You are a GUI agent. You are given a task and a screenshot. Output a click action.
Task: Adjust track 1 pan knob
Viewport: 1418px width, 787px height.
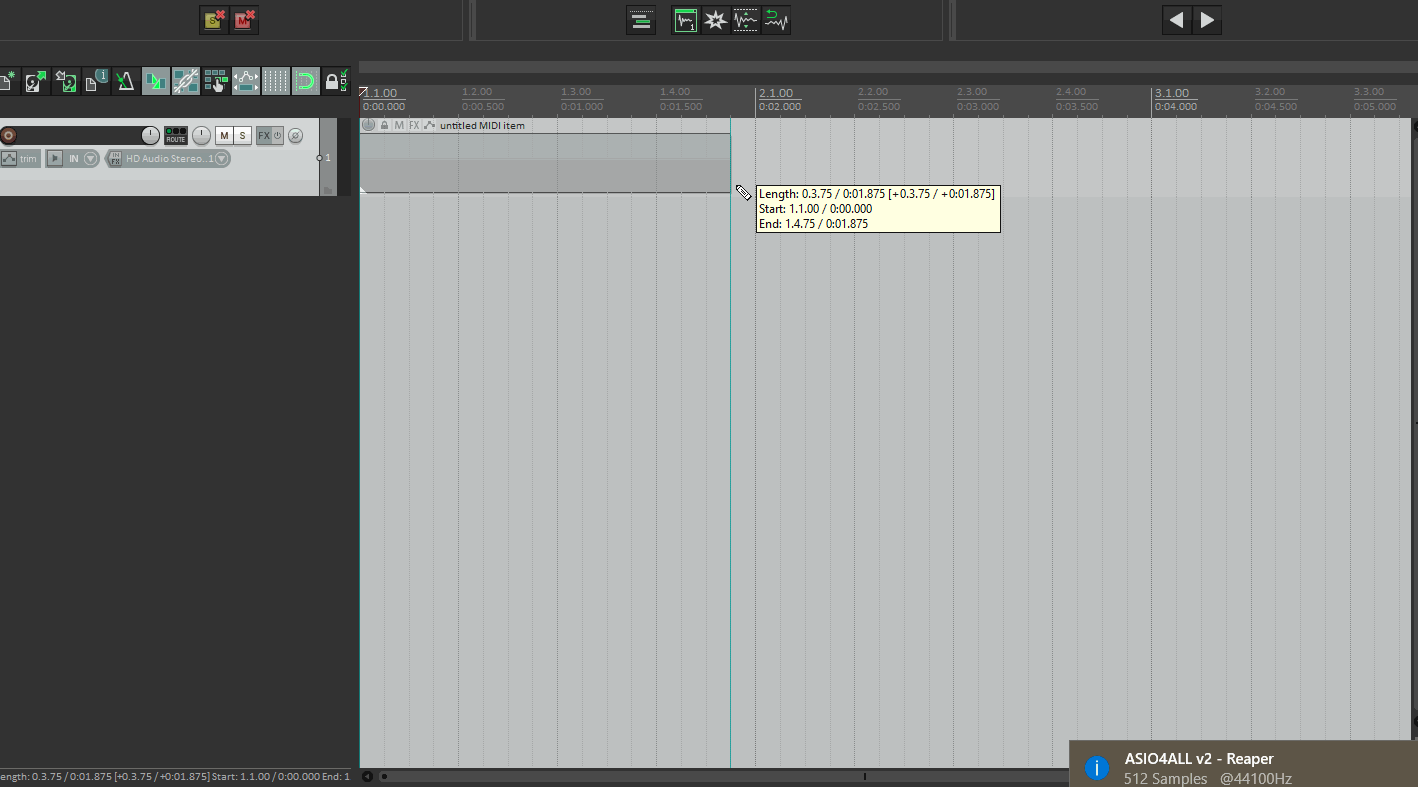pyautogui.click(x=202, y=136)
